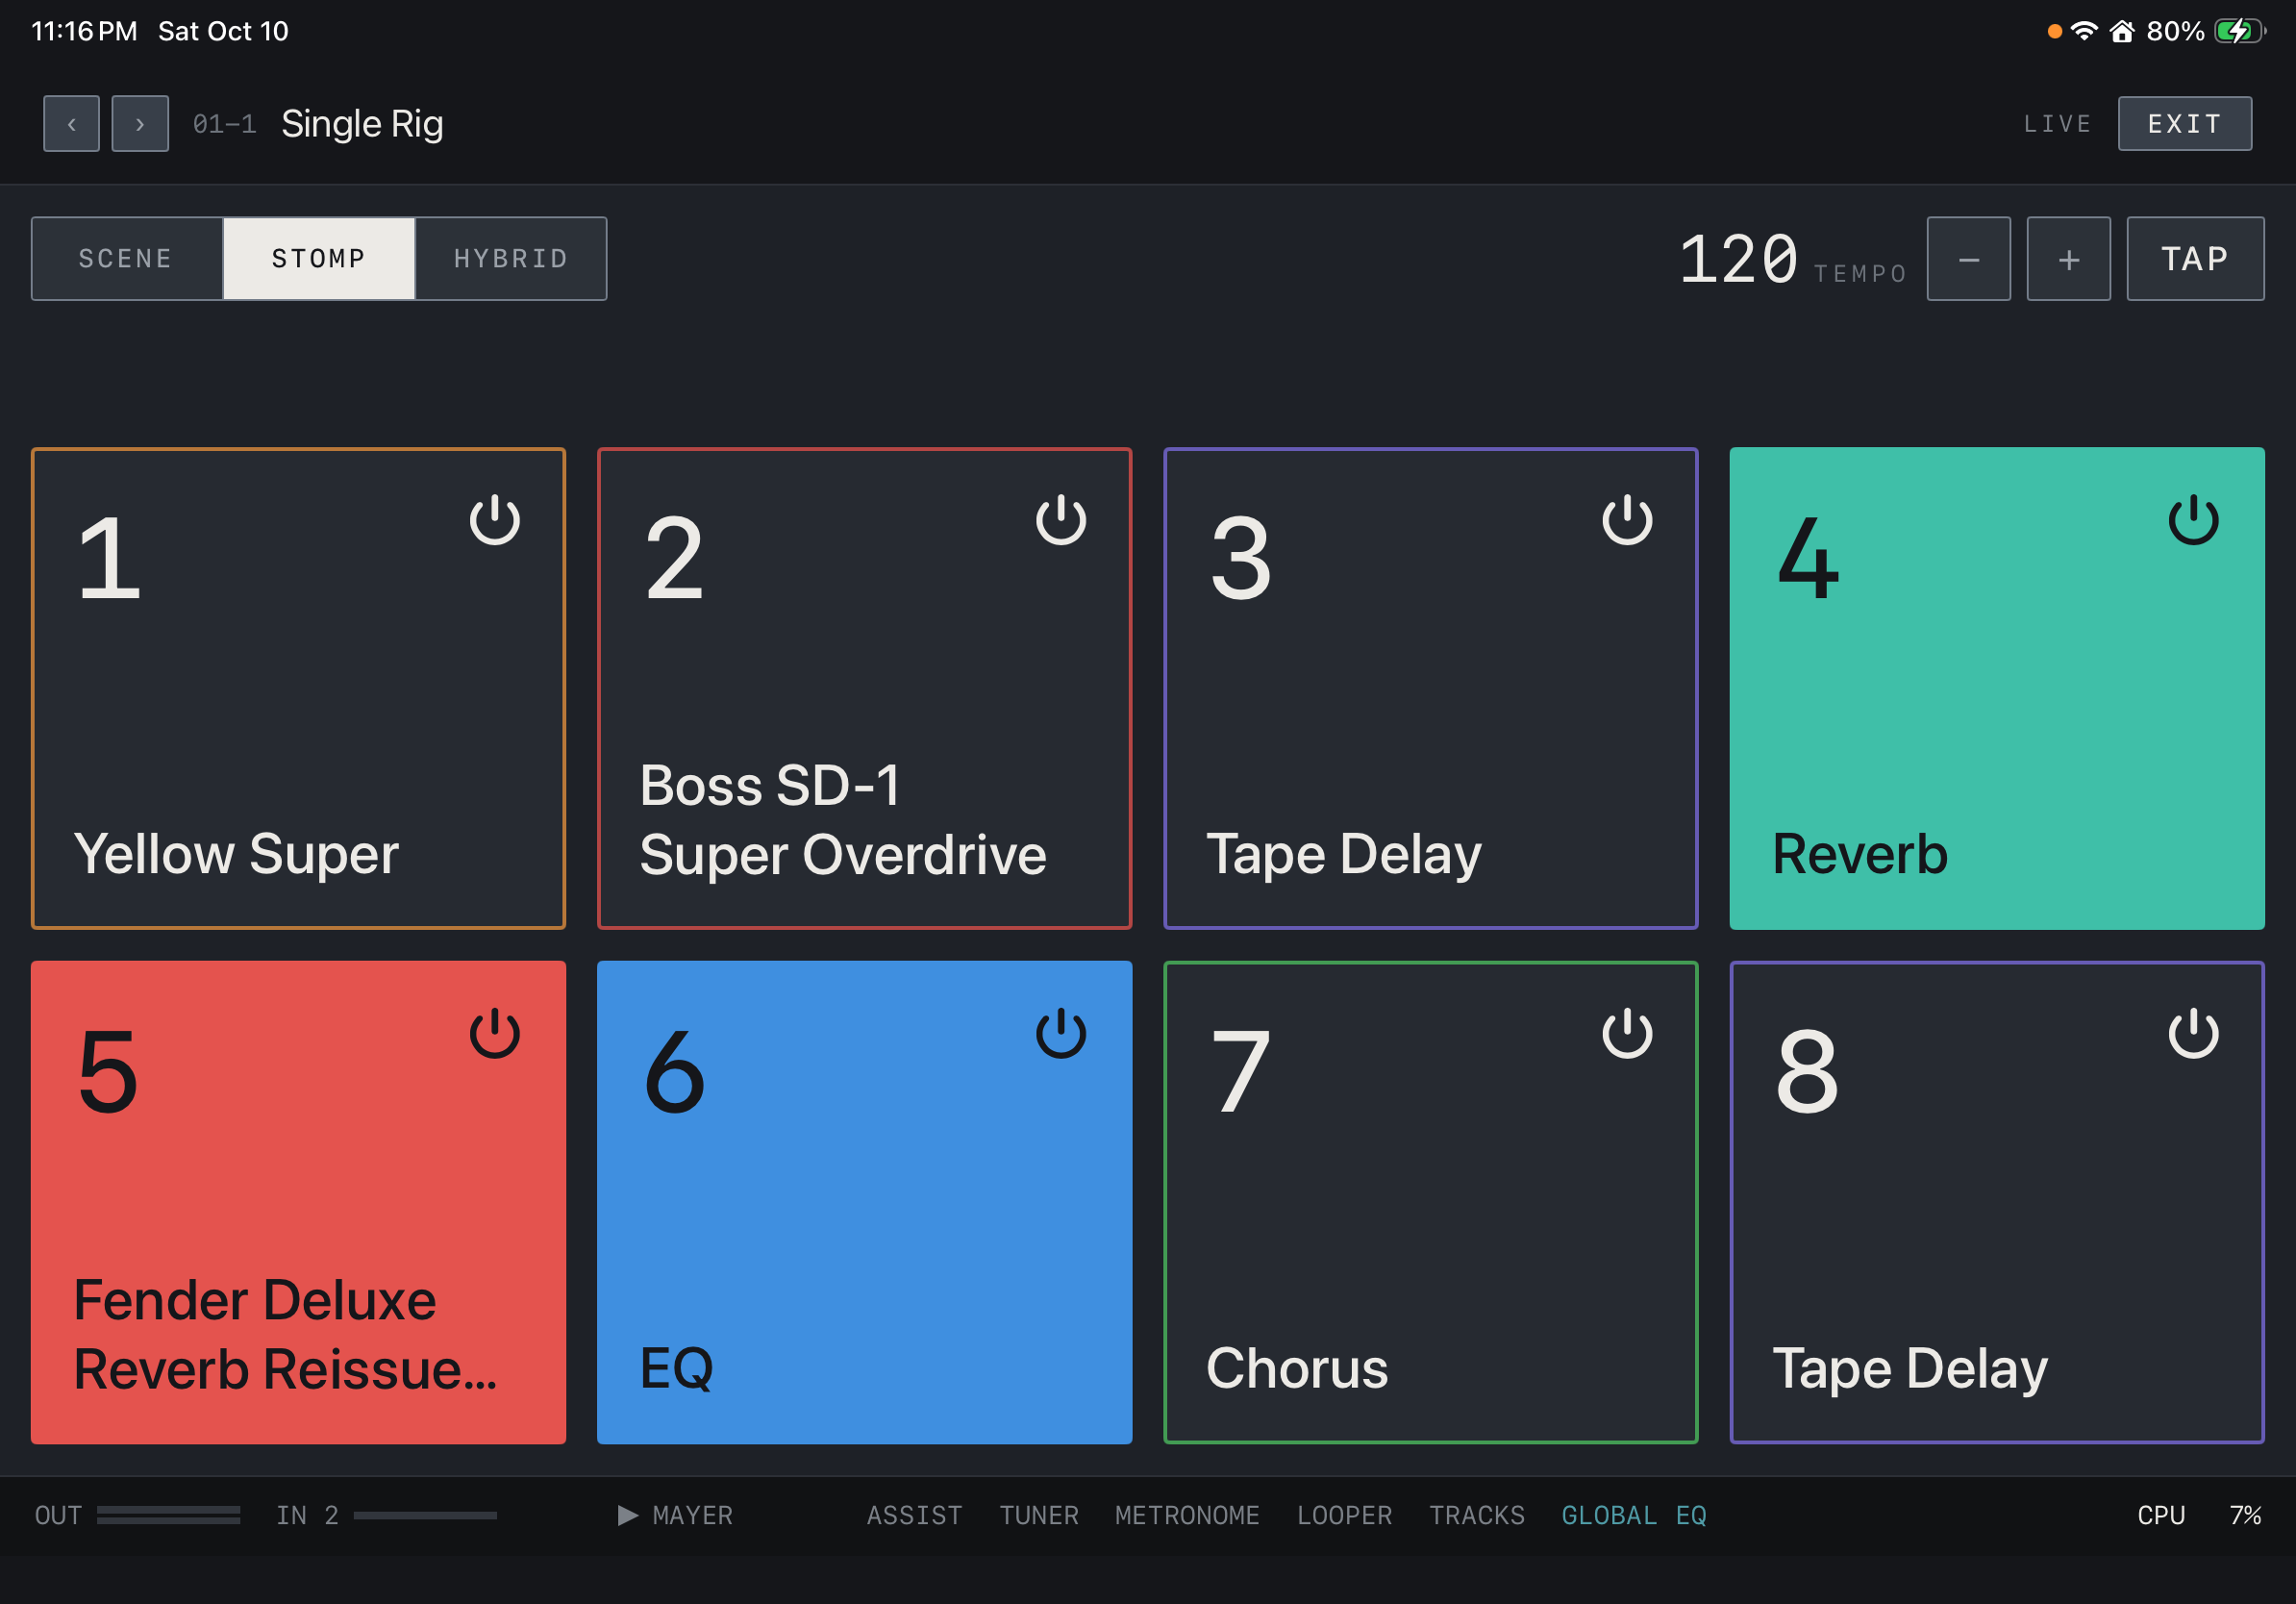Toggle power icon on stomp 7 Chorus
The image size is (2296, 1604).
pyautogui.click(x=1627, y=1033)
